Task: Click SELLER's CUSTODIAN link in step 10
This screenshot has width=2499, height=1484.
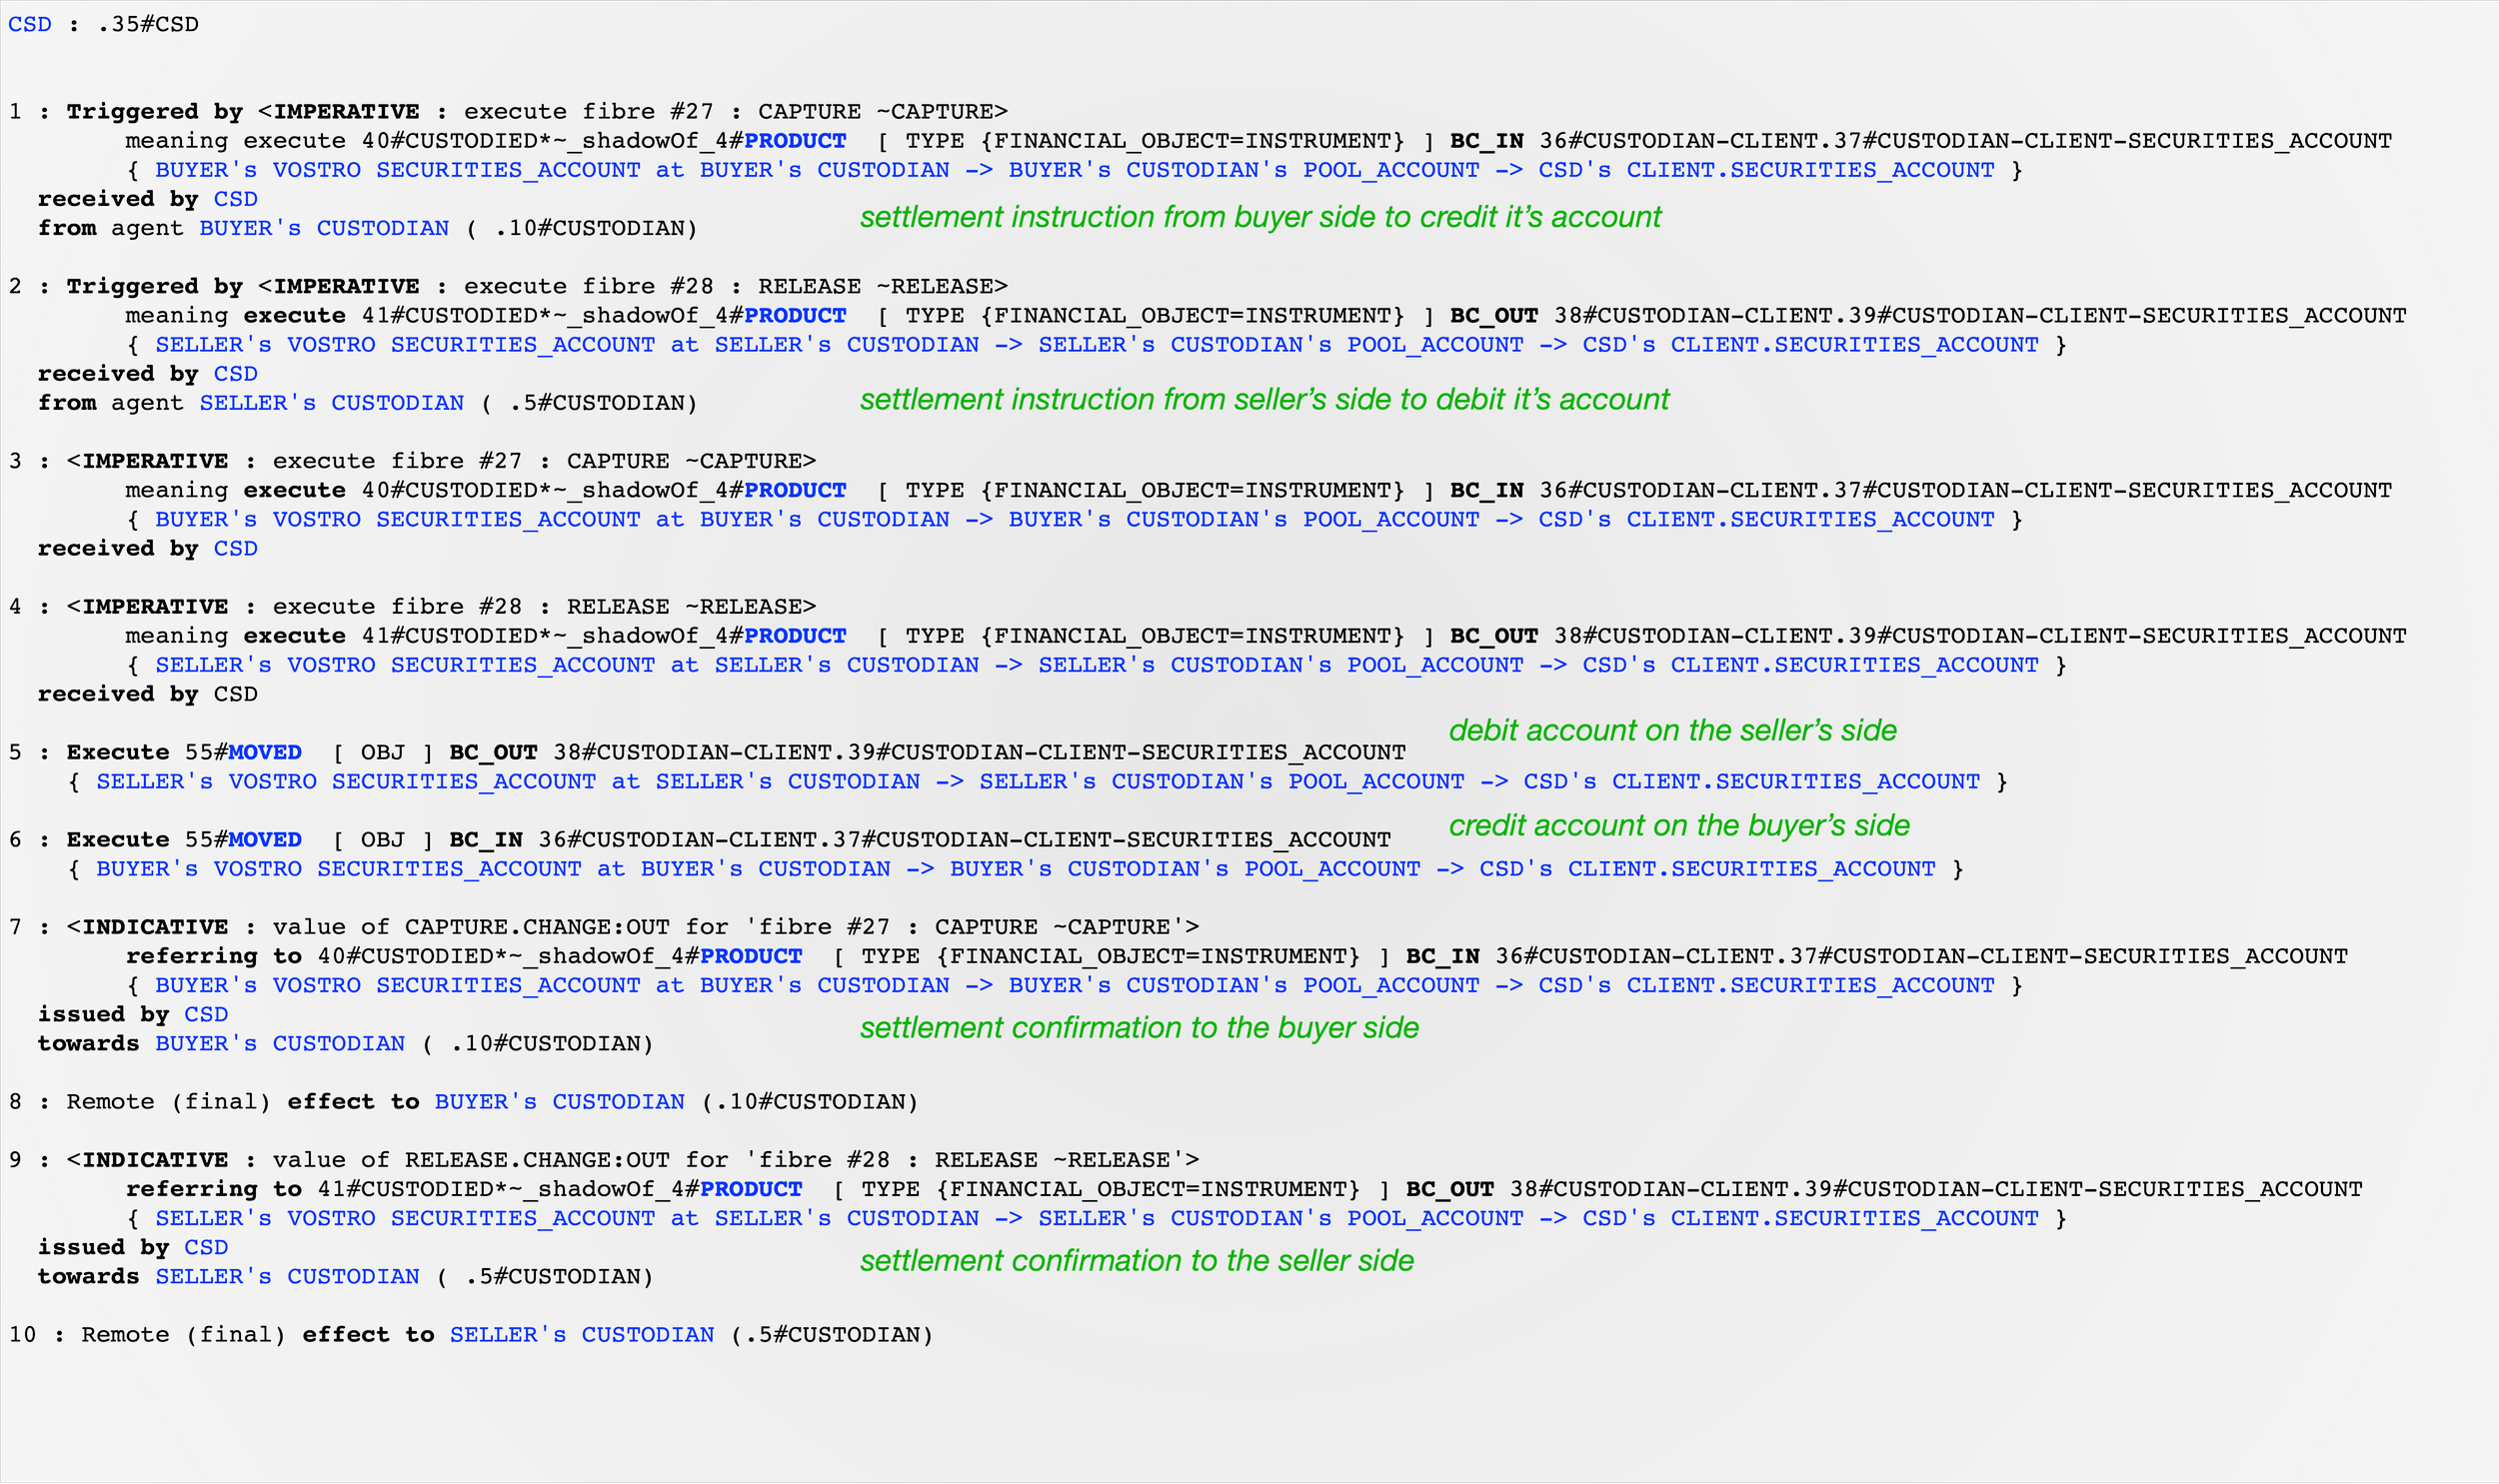Action: pyautogui.click(x=581, y=1335)
